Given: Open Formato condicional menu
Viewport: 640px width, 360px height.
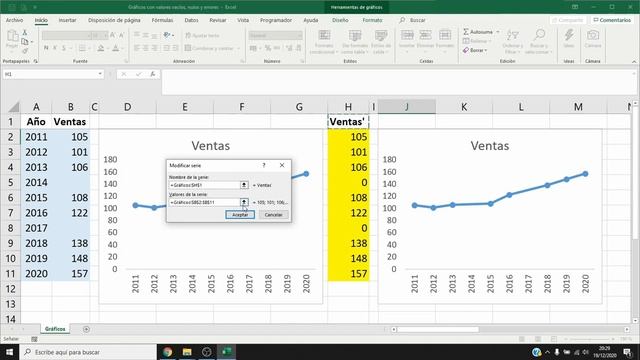Looking at the screenshot, I should coord(324,42).
